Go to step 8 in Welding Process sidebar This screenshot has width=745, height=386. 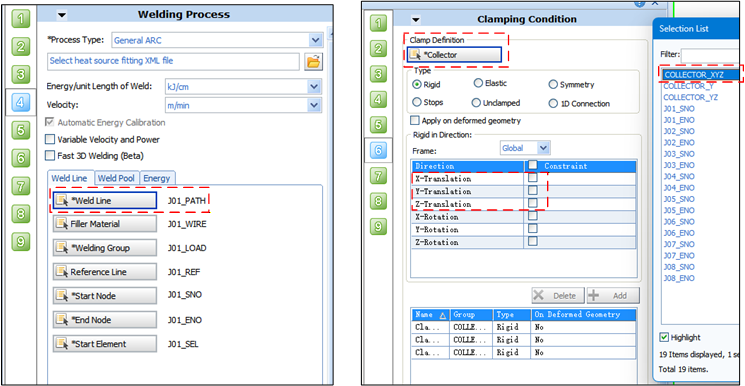pyautogui.click(x=20, y=214)
